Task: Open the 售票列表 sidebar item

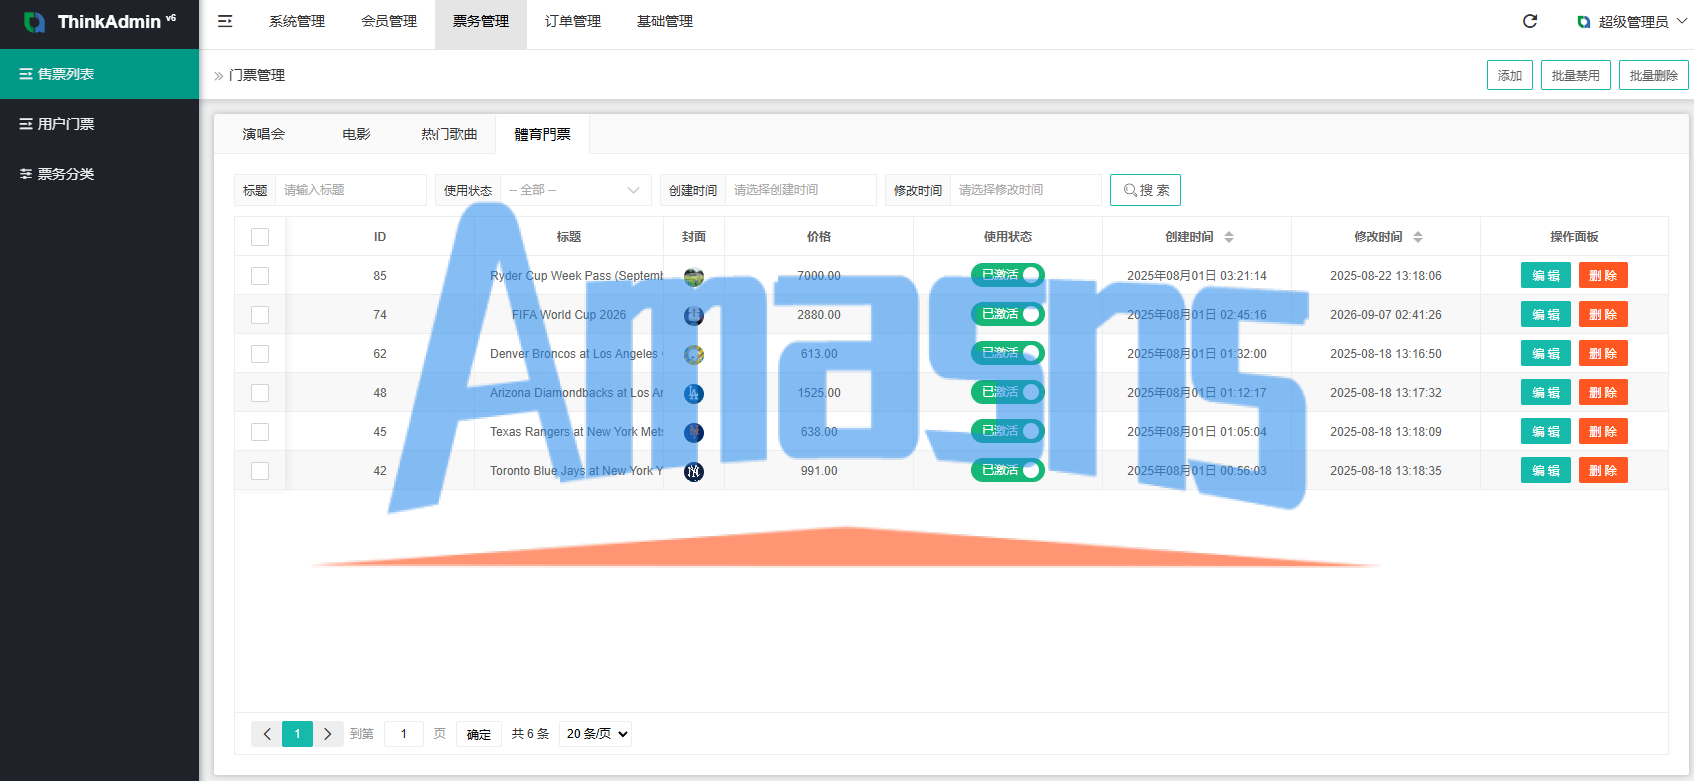Action: click(99, 74)
